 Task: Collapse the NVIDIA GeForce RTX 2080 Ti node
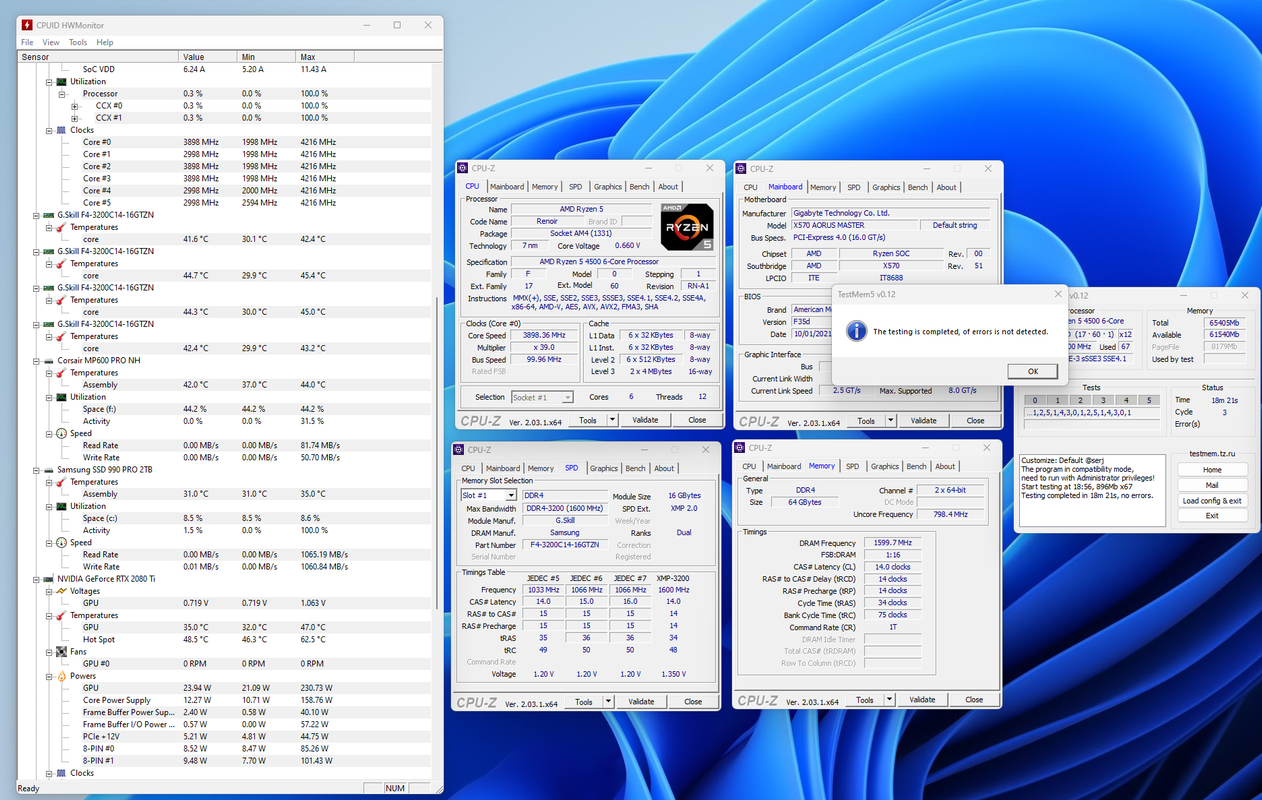coord(35,579)
